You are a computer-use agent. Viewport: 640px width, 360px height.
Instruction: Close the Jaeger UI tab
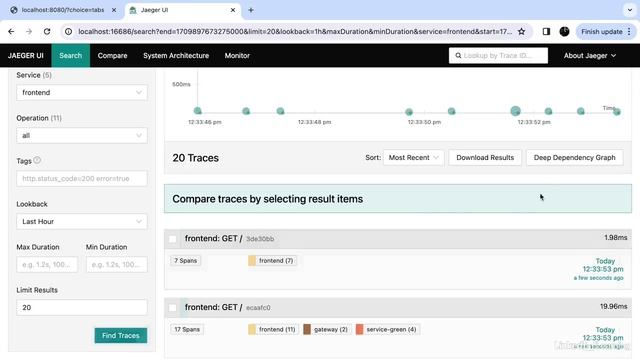pos(233,10)
